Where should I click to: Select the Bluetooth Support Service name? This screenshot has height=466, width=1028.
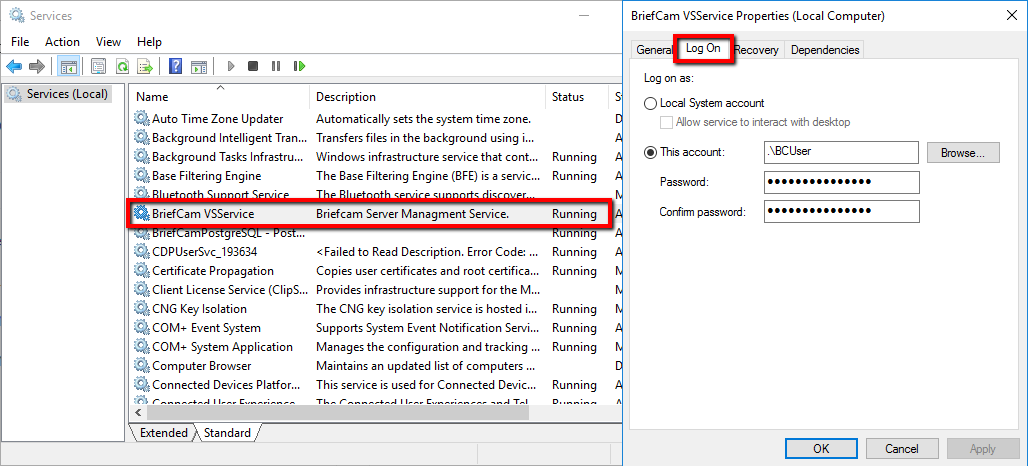(x=220, y=195)
